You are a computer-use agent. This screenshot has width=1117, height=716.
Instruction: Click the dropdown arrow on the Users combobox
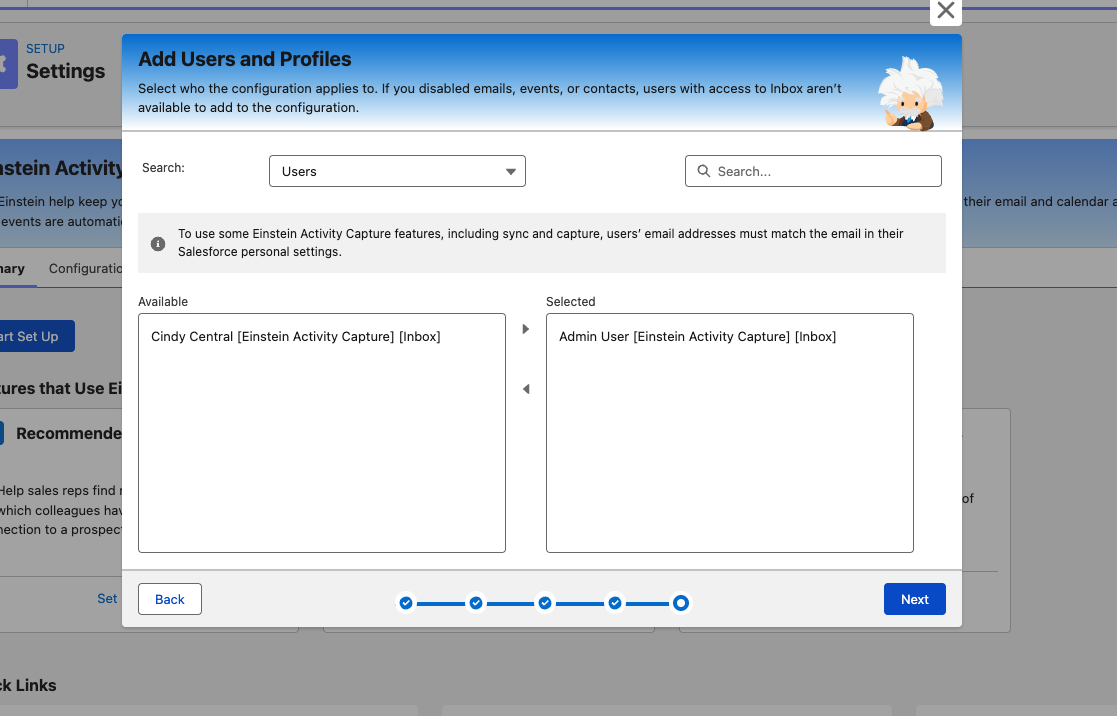click(x=510, y=172)
